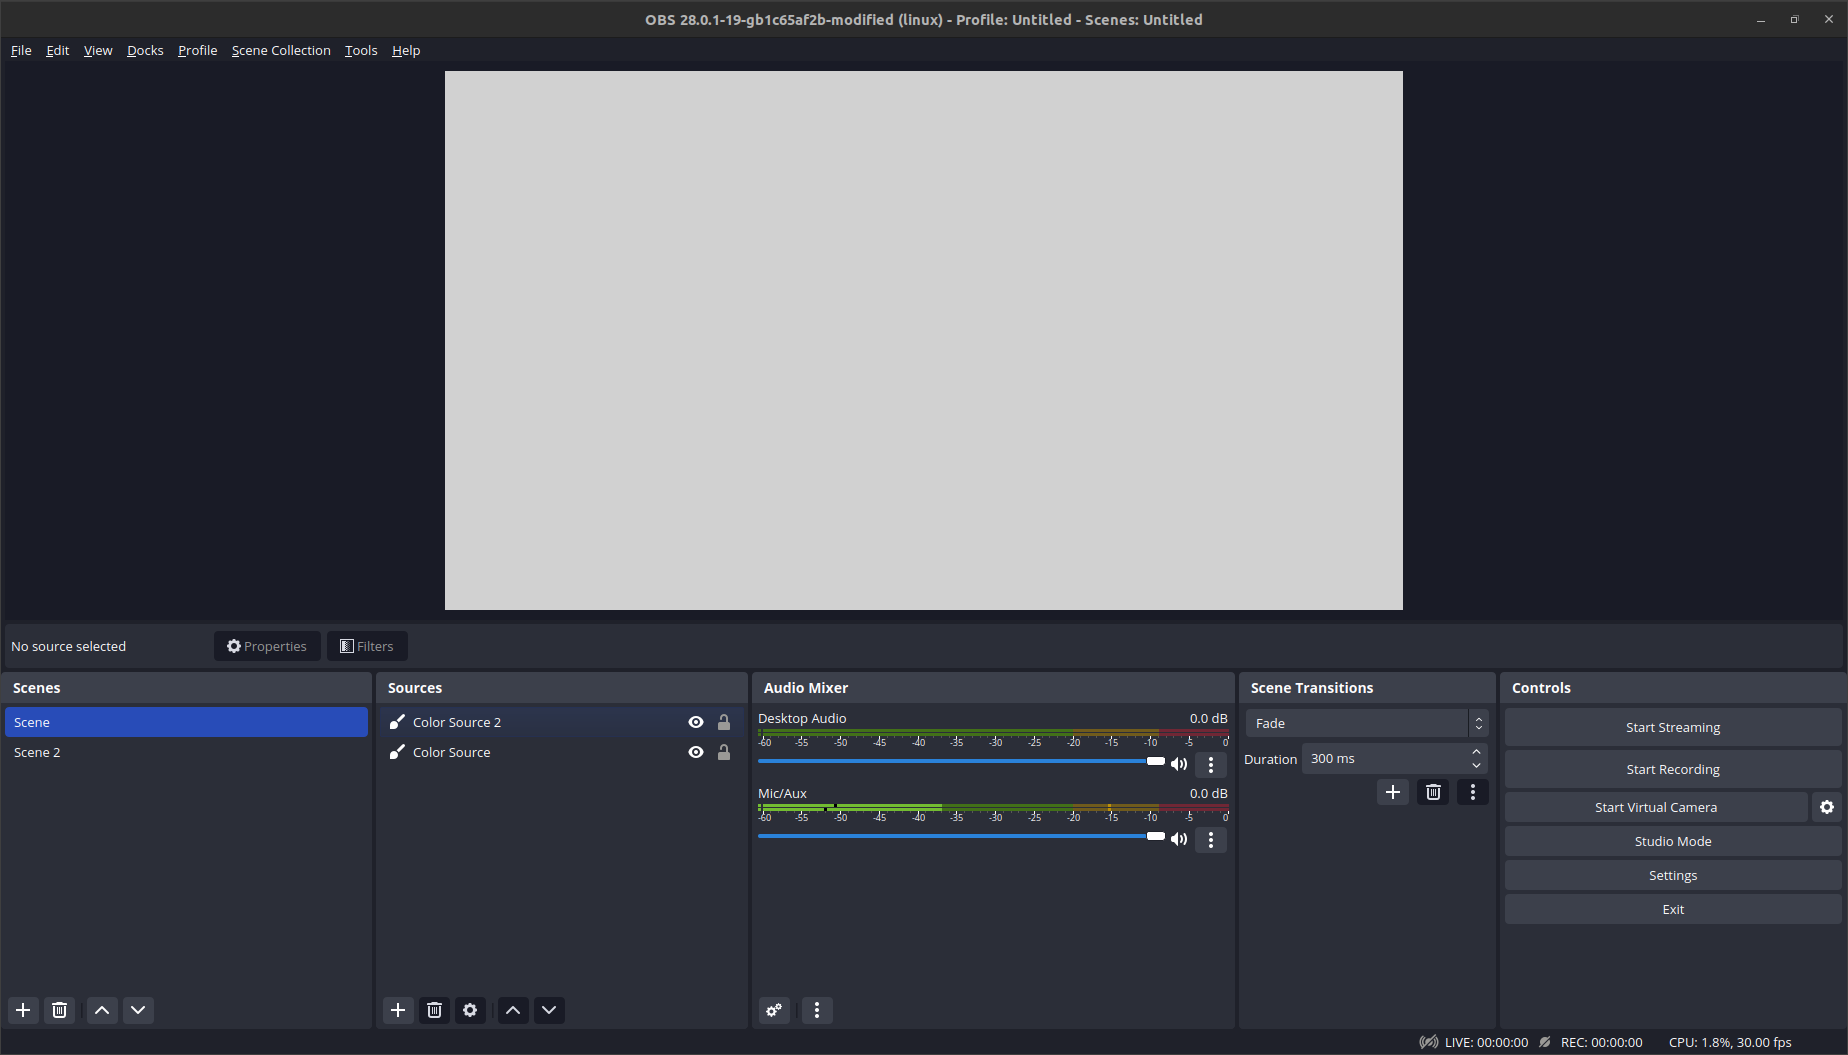Image resolution: width=1848 pixels, height=1055 pixels.
Task: Open advanced audio properties gear in Audio Mixer
Action: (x=773, y=1010)
